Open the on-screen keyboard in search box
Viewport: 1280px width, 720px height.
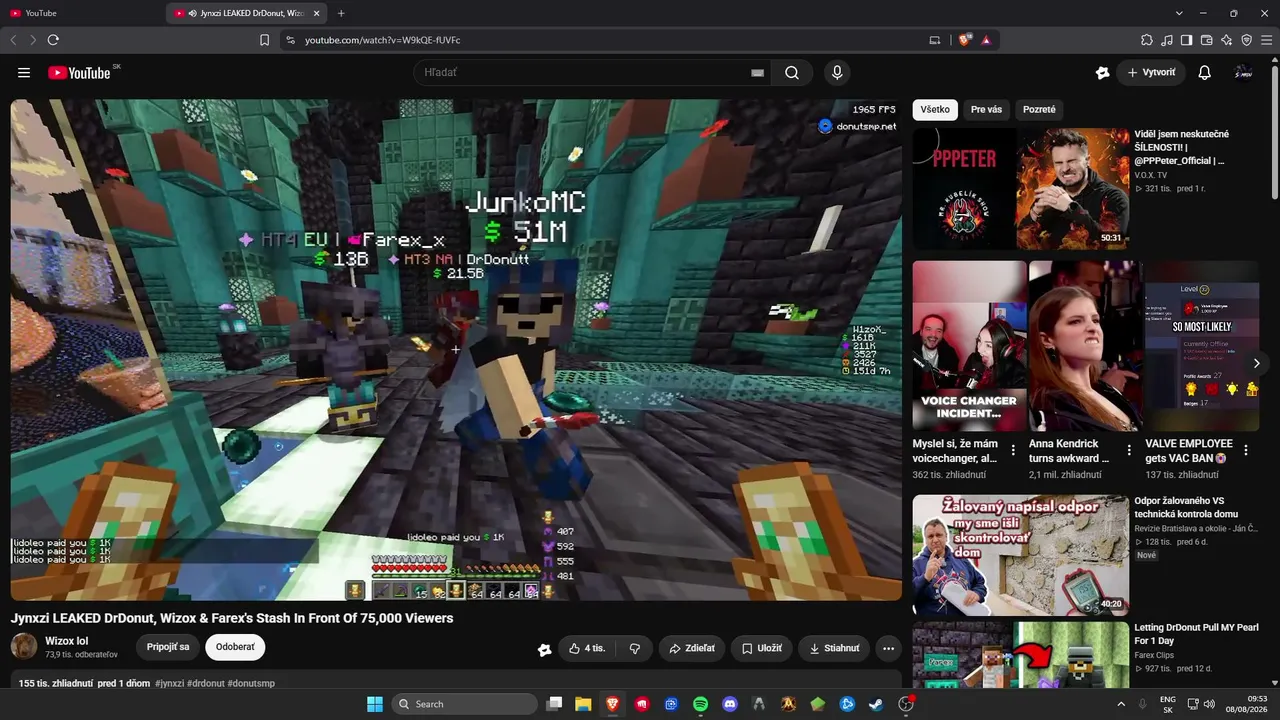[757, 73]
